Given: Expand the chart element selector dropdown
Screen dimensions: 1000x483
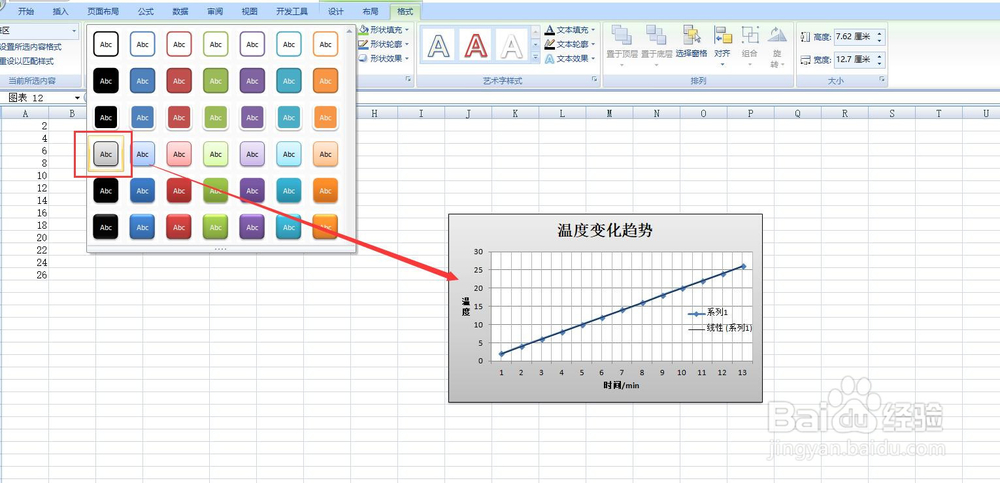Looking at the screenshot, I should (74, 31).
